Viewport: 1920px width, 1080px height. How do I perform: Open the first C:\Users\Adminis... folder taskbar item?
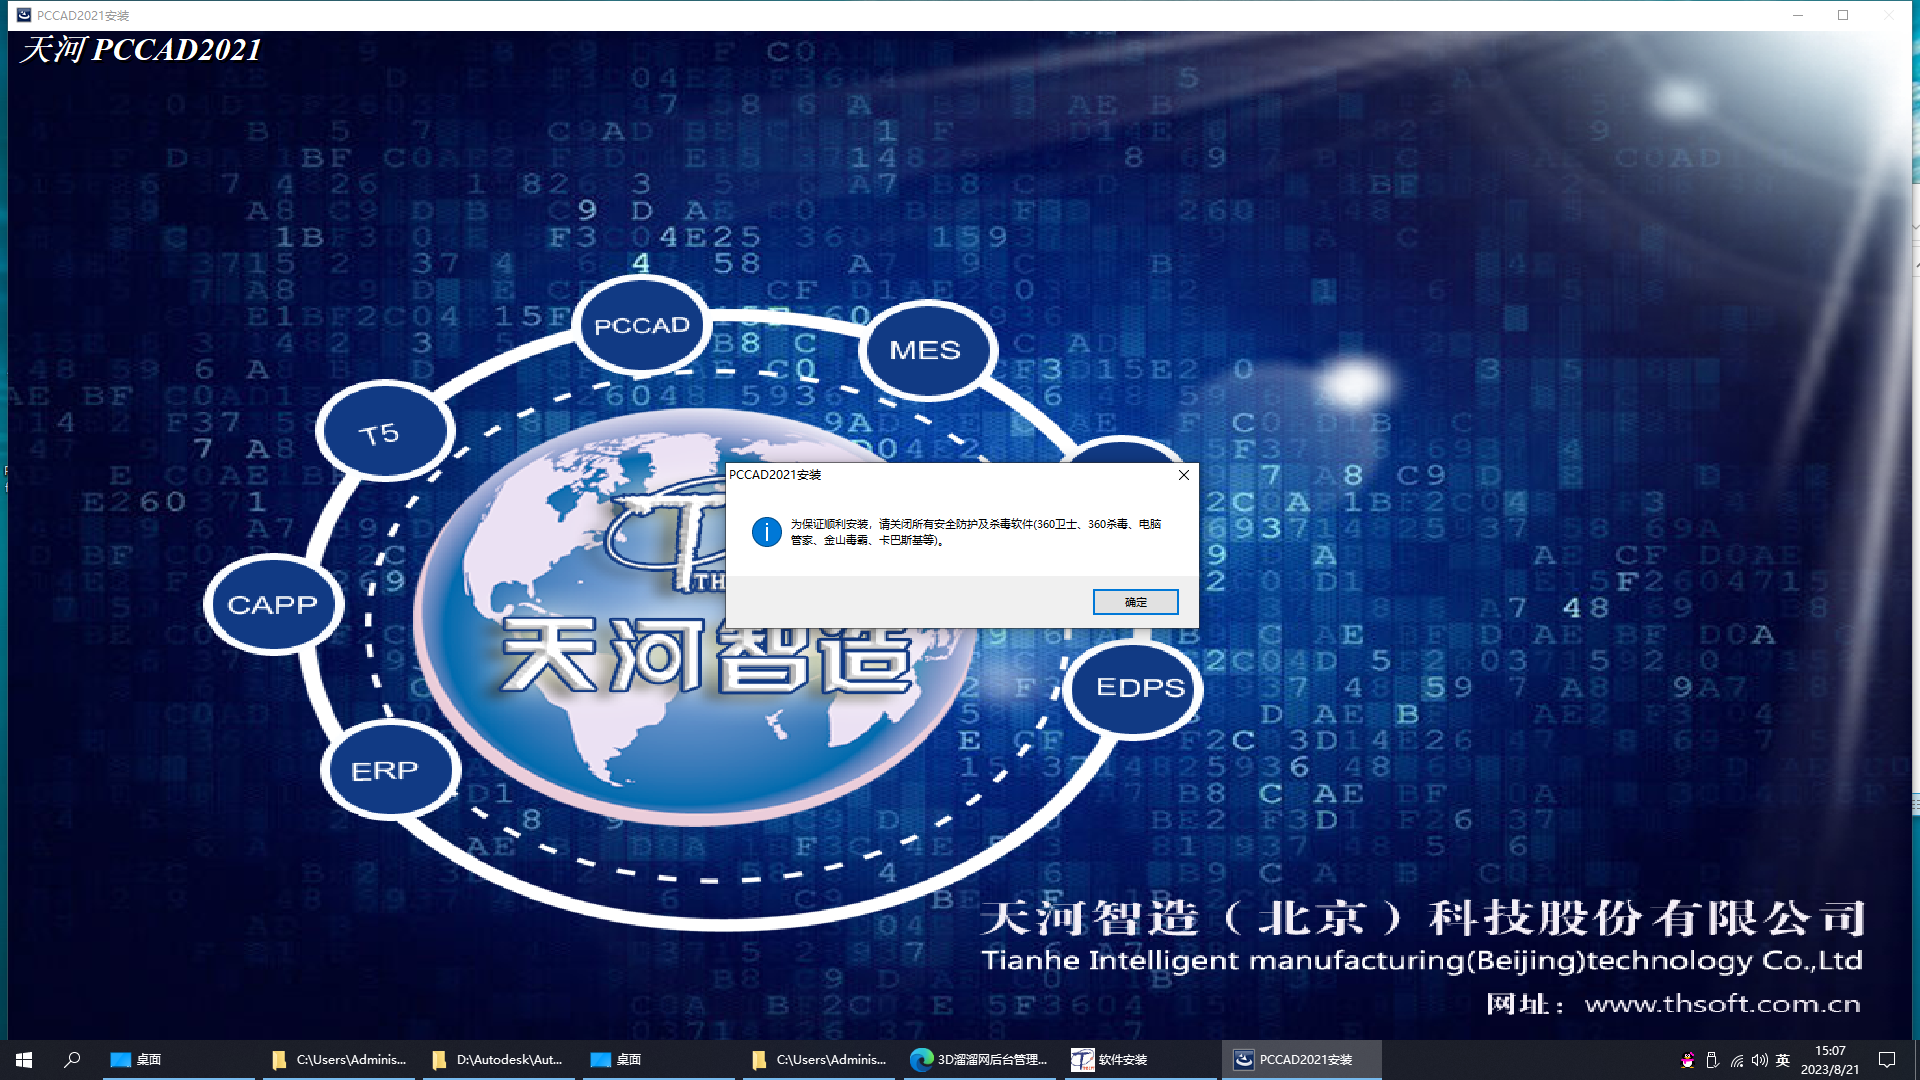pyautogui.click(x=340, y=1060)
